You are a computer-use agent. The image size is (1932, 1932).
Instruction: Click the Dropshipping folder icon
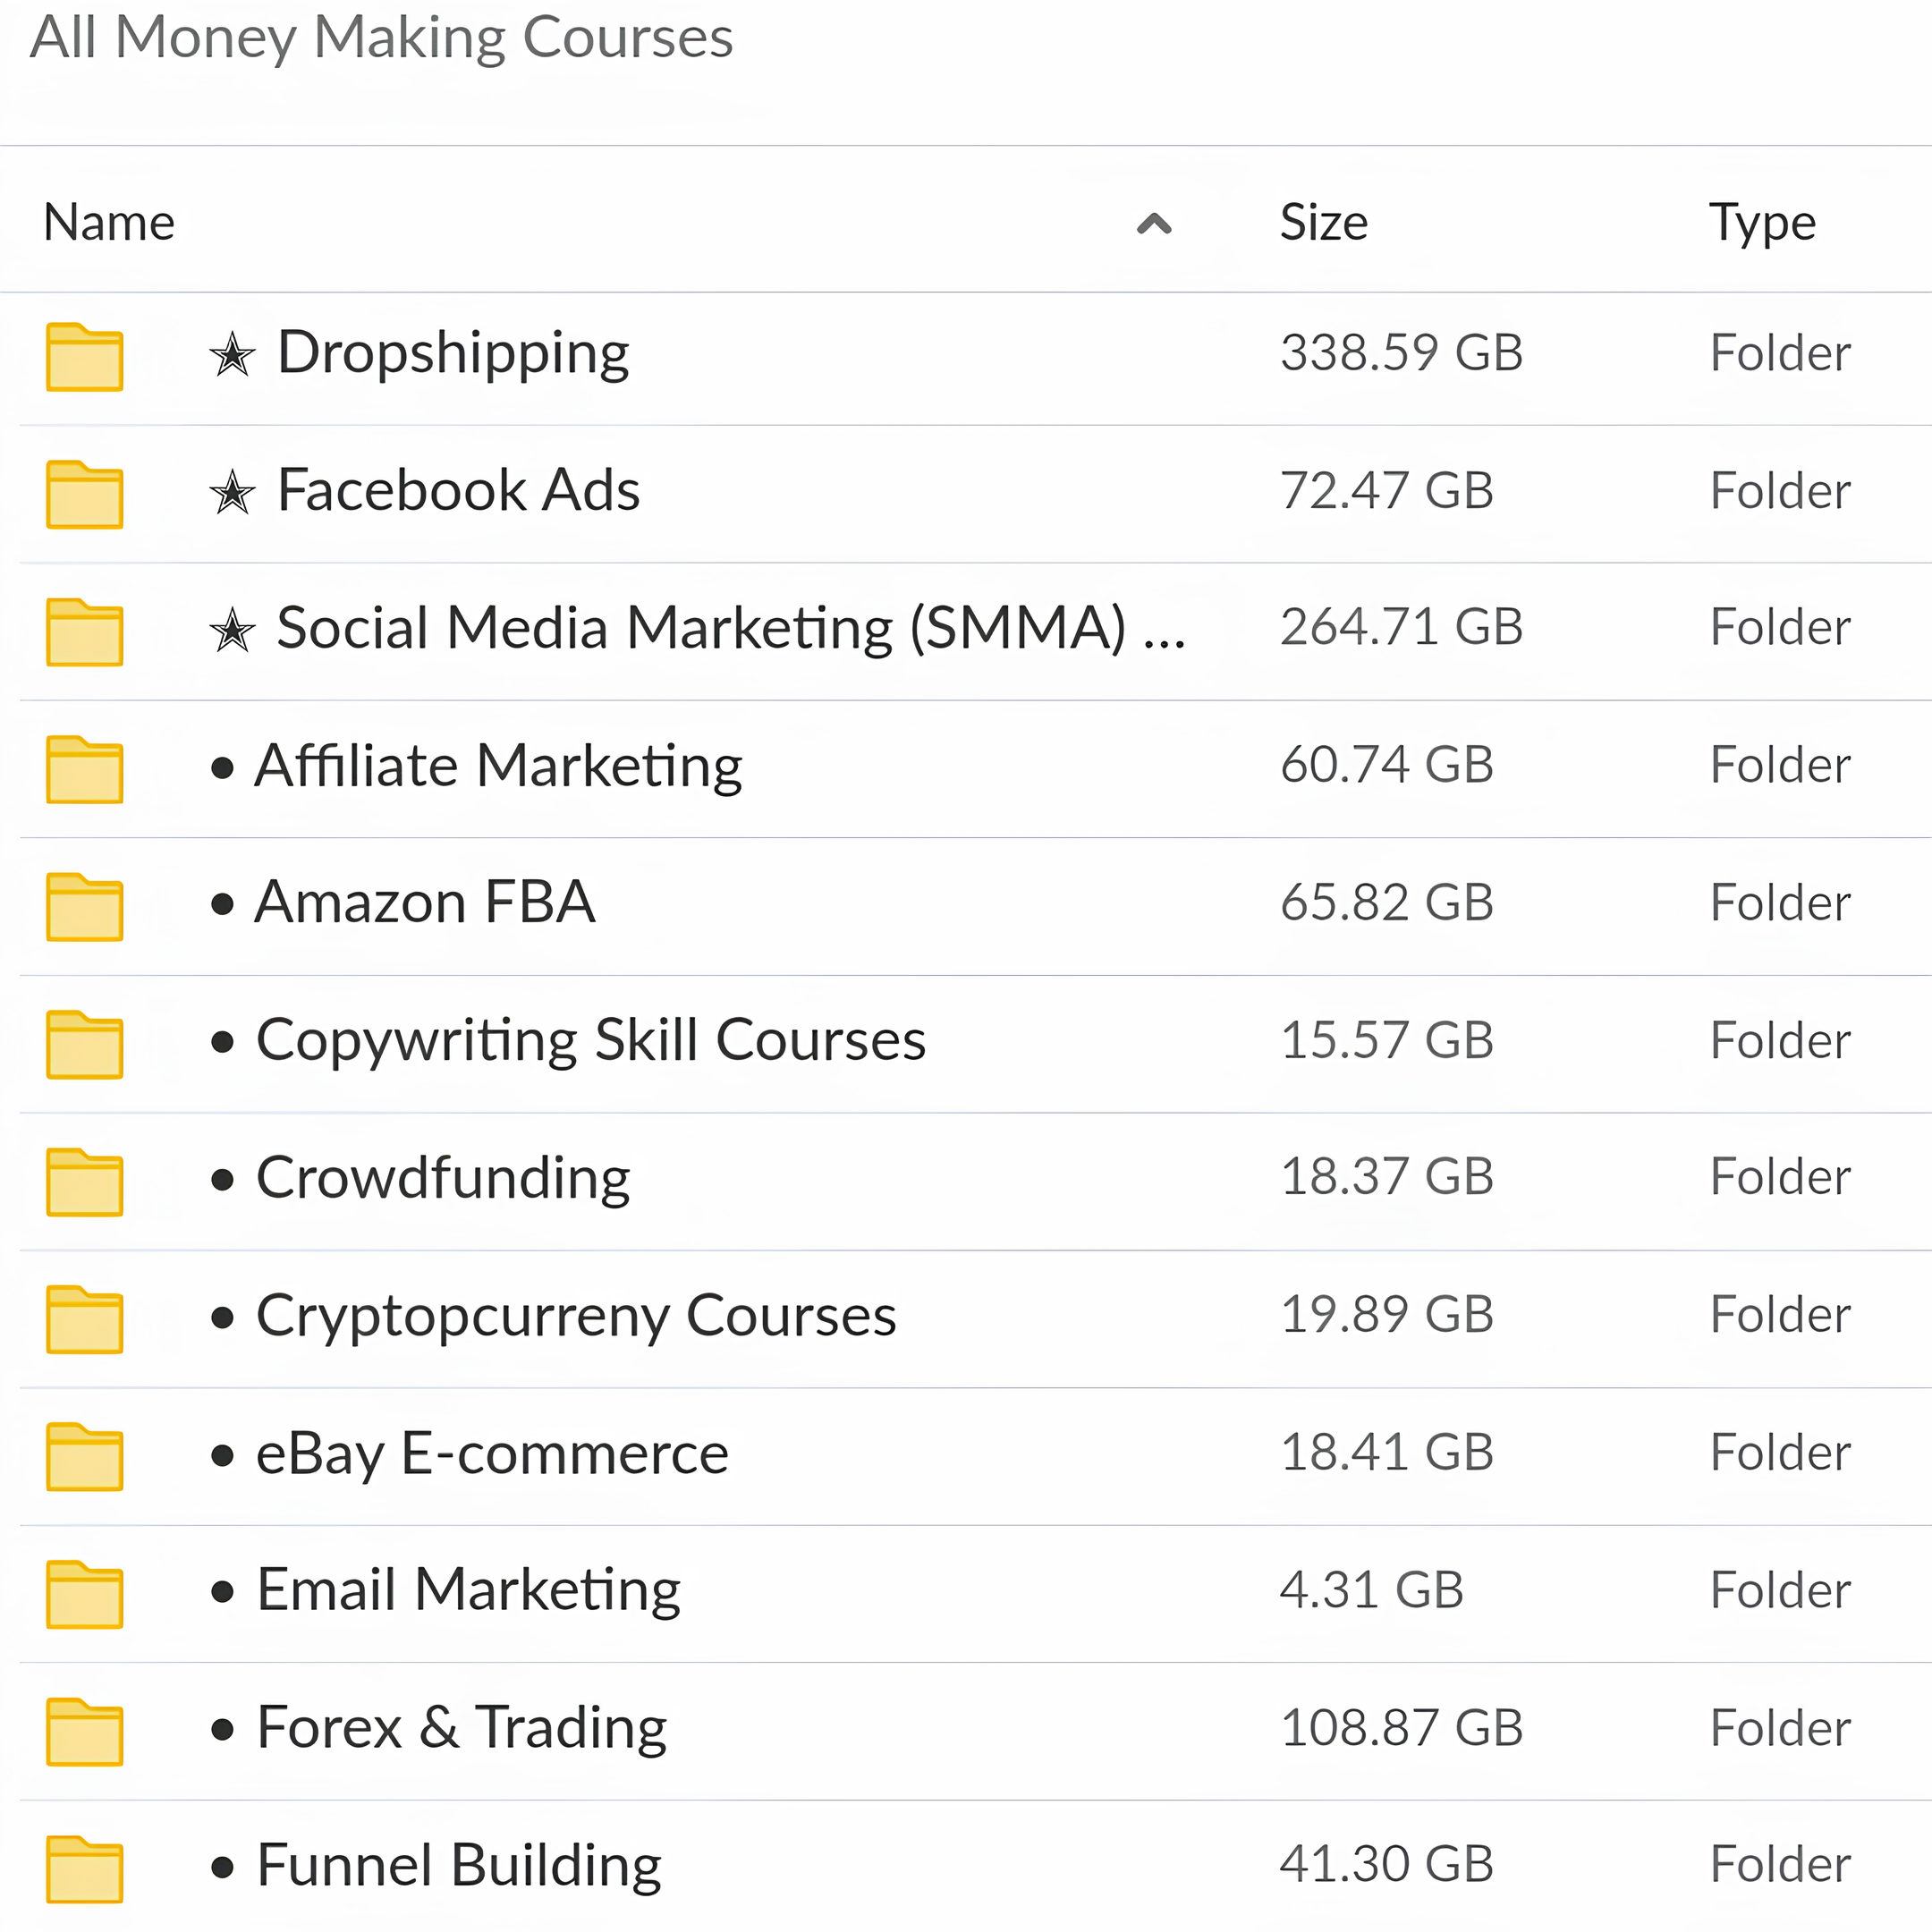click(x=84, y=357)
